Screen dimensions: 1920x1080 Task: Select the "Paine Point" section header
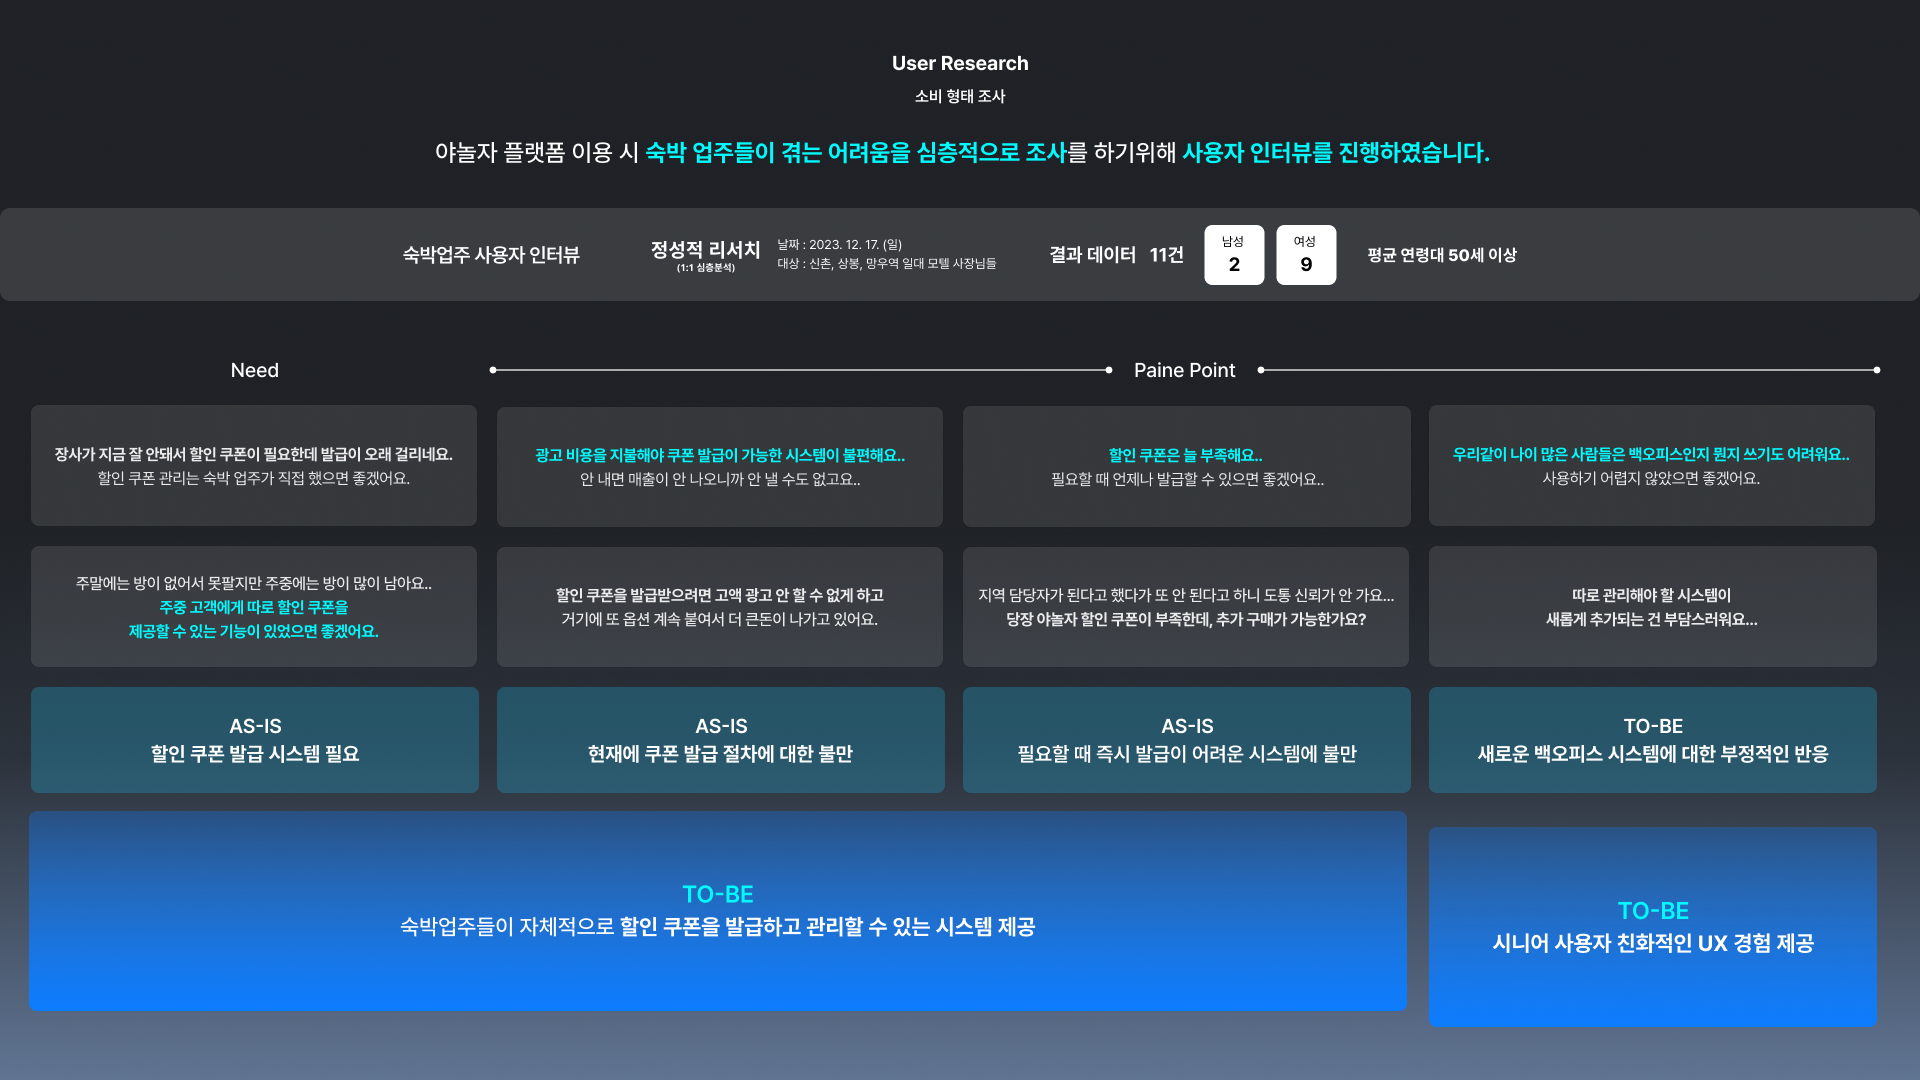coord(1184,369)
